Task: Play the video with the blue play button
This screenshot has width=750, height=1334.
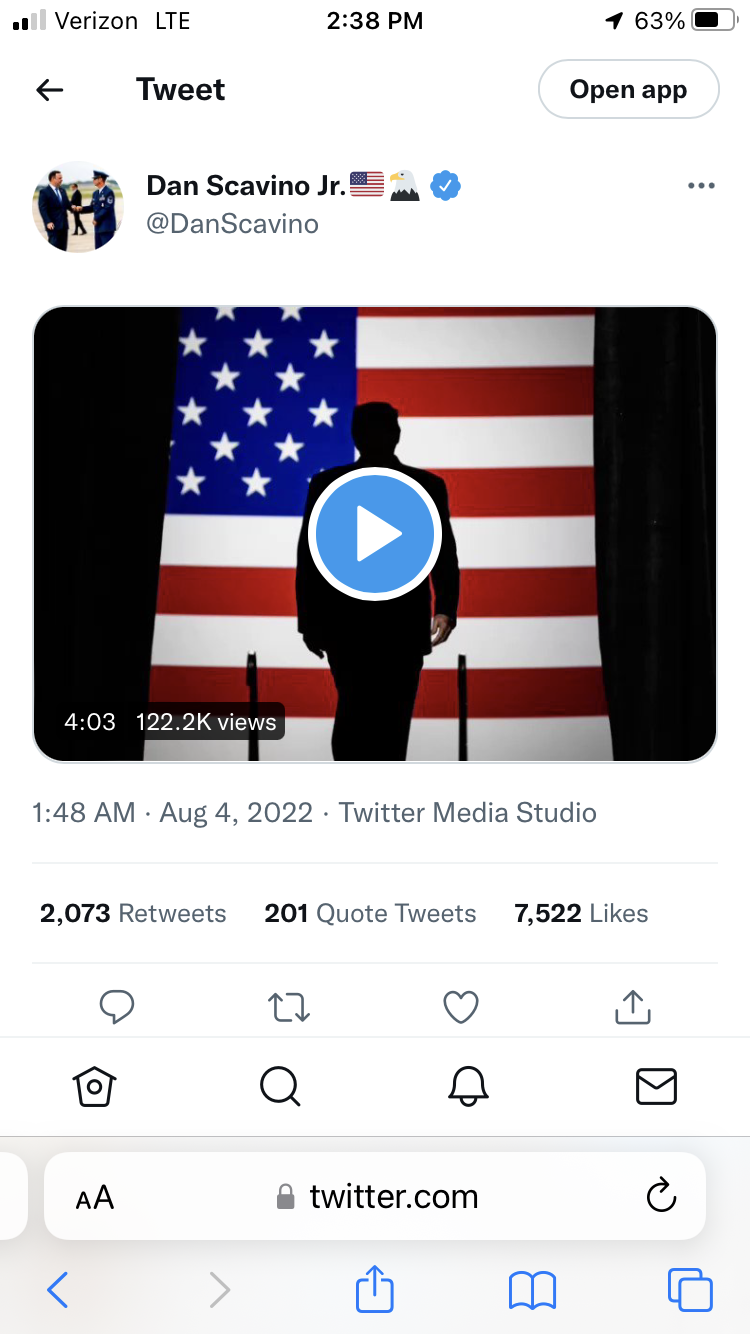Action: pos(374,535)
